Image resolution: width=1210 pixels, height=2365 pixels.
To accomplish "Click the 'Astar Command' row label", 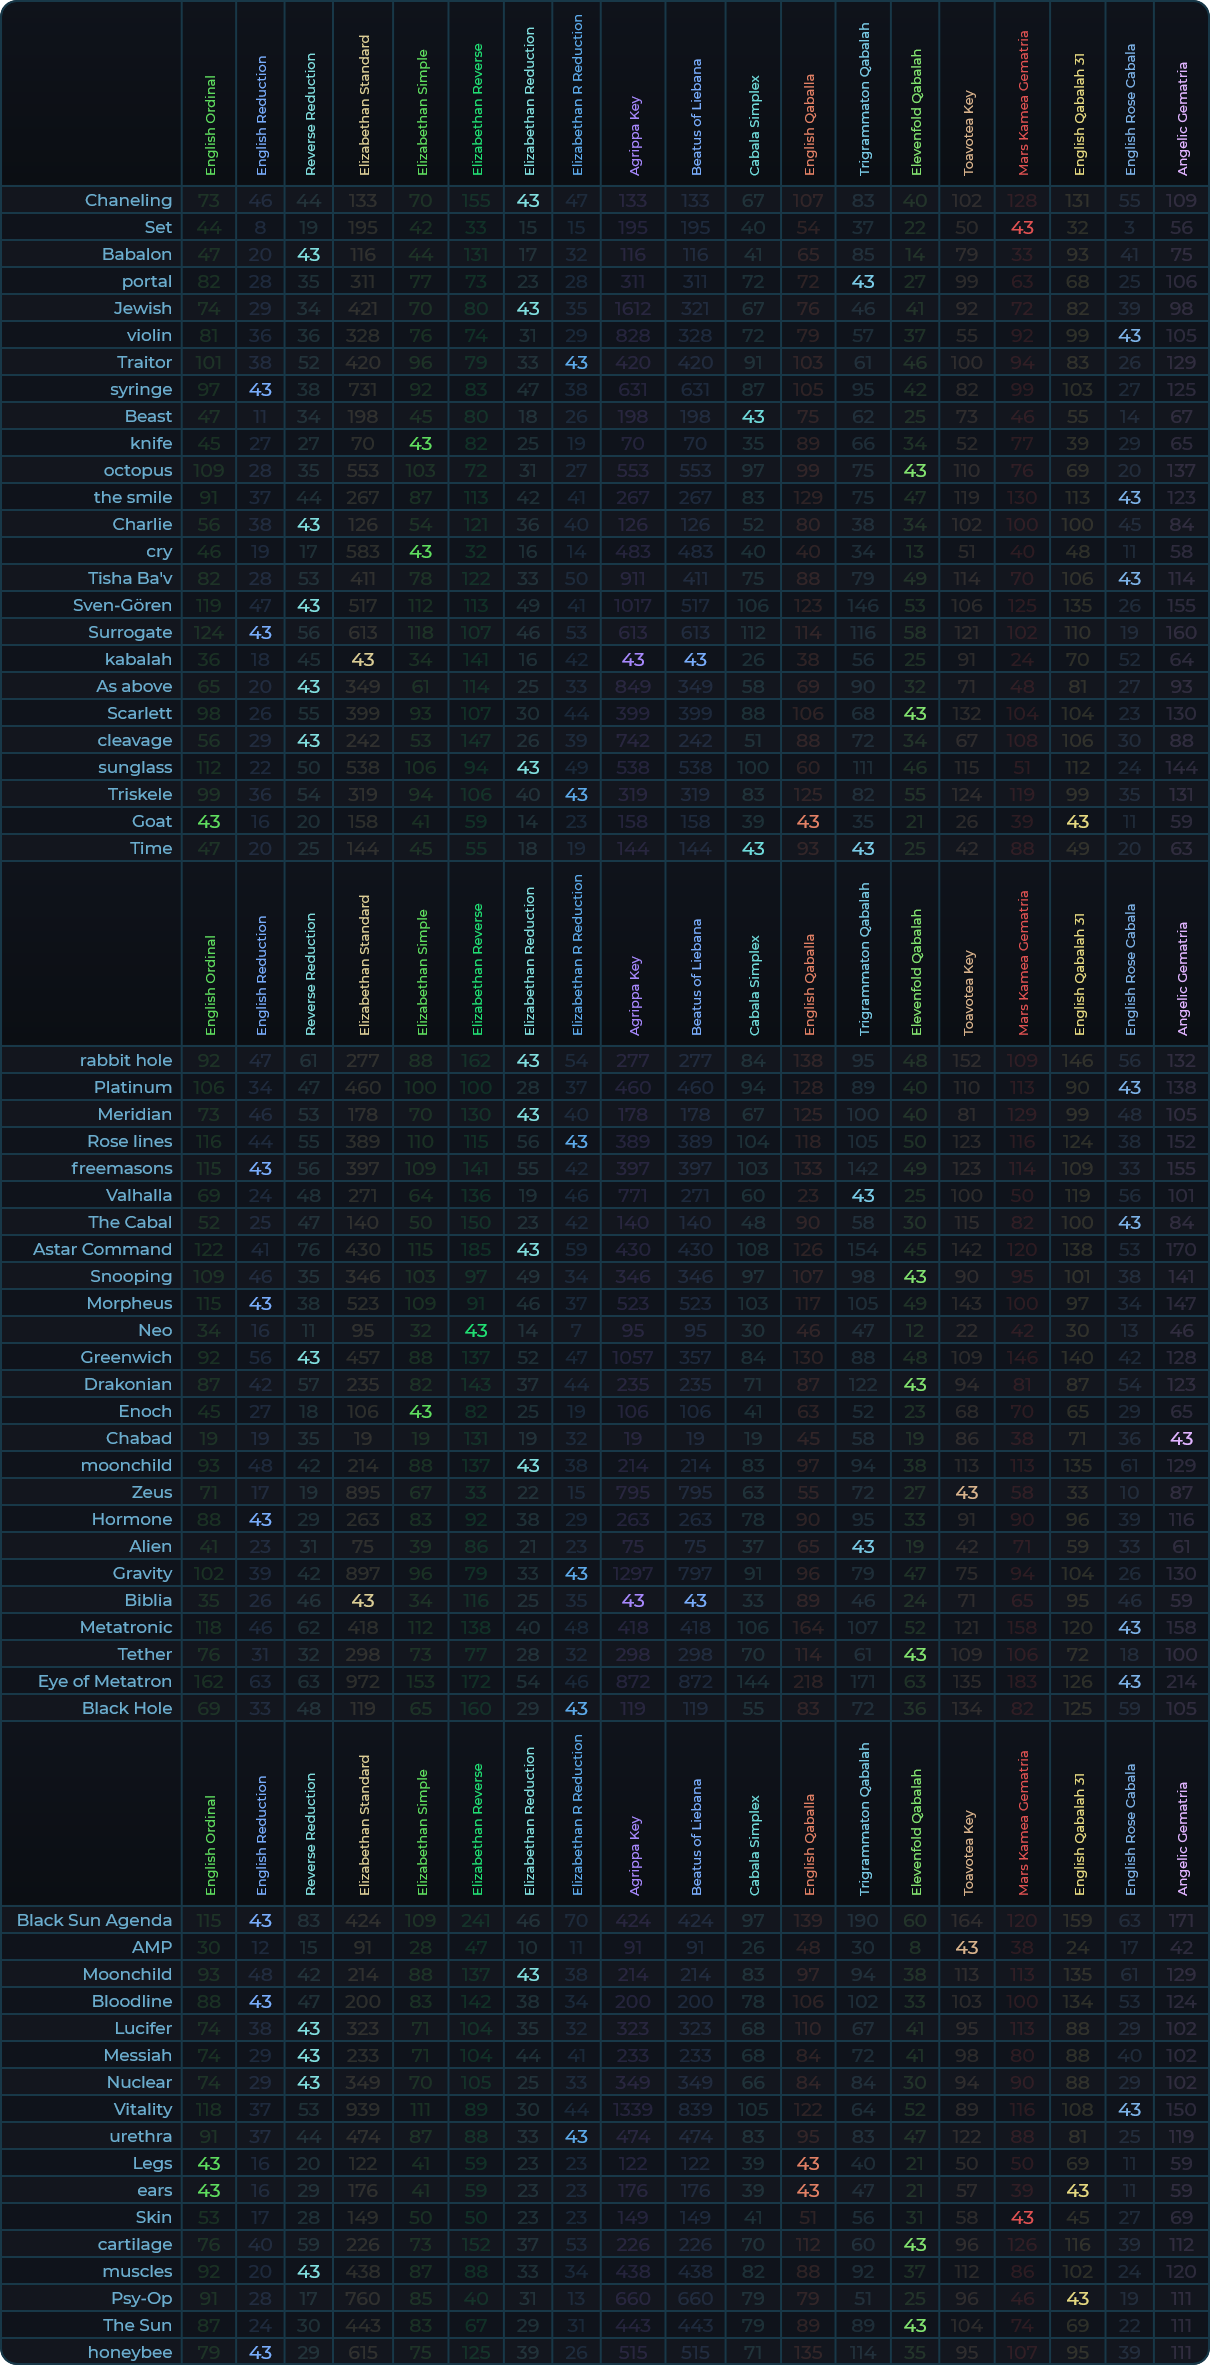I will (x=102, y=1250).
